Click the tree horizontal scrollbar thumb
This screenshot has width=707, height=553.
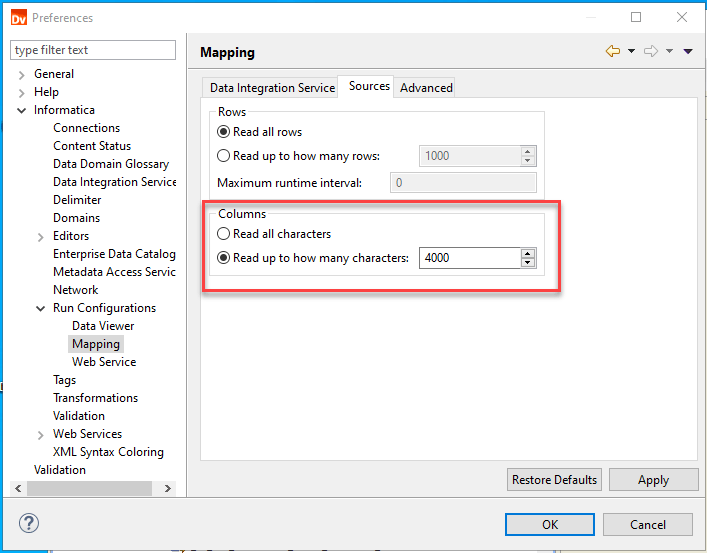(x=89, y=488)
